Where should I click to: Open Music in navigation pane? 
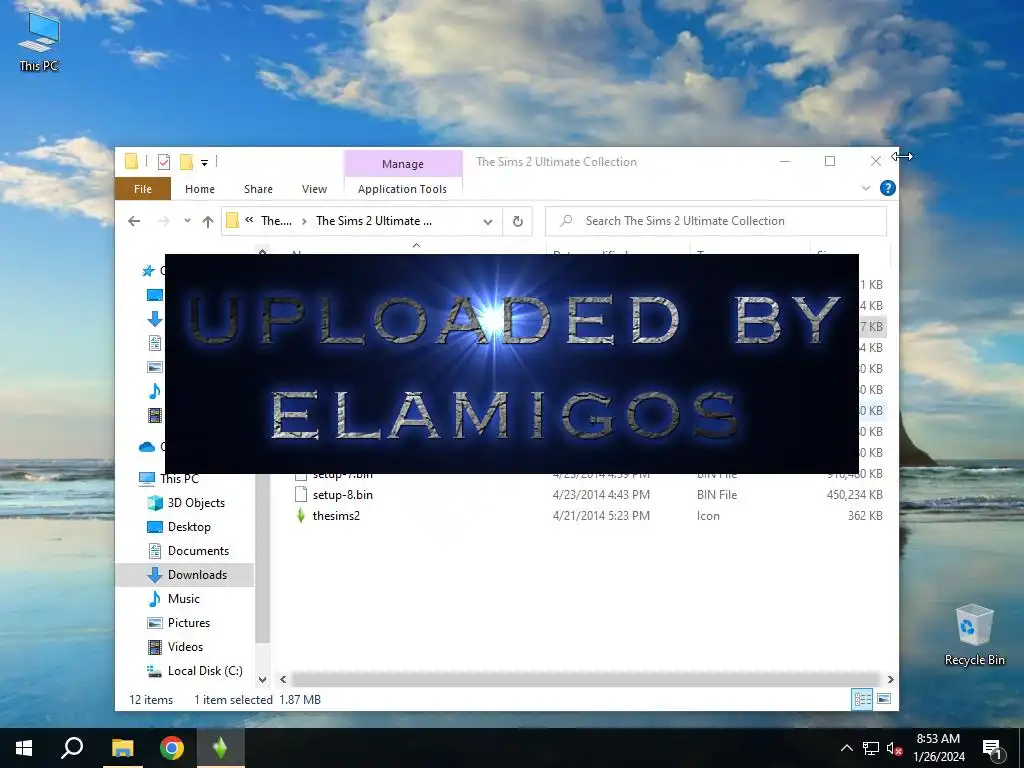click(x=184, y=599)
